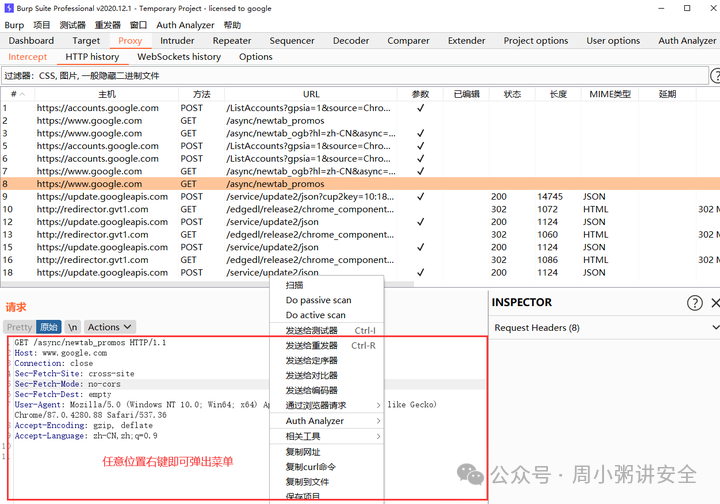This screenshot has width=720, height=504.
Task: Open the Auth Analyzer main tab
Action: point(687,41)
